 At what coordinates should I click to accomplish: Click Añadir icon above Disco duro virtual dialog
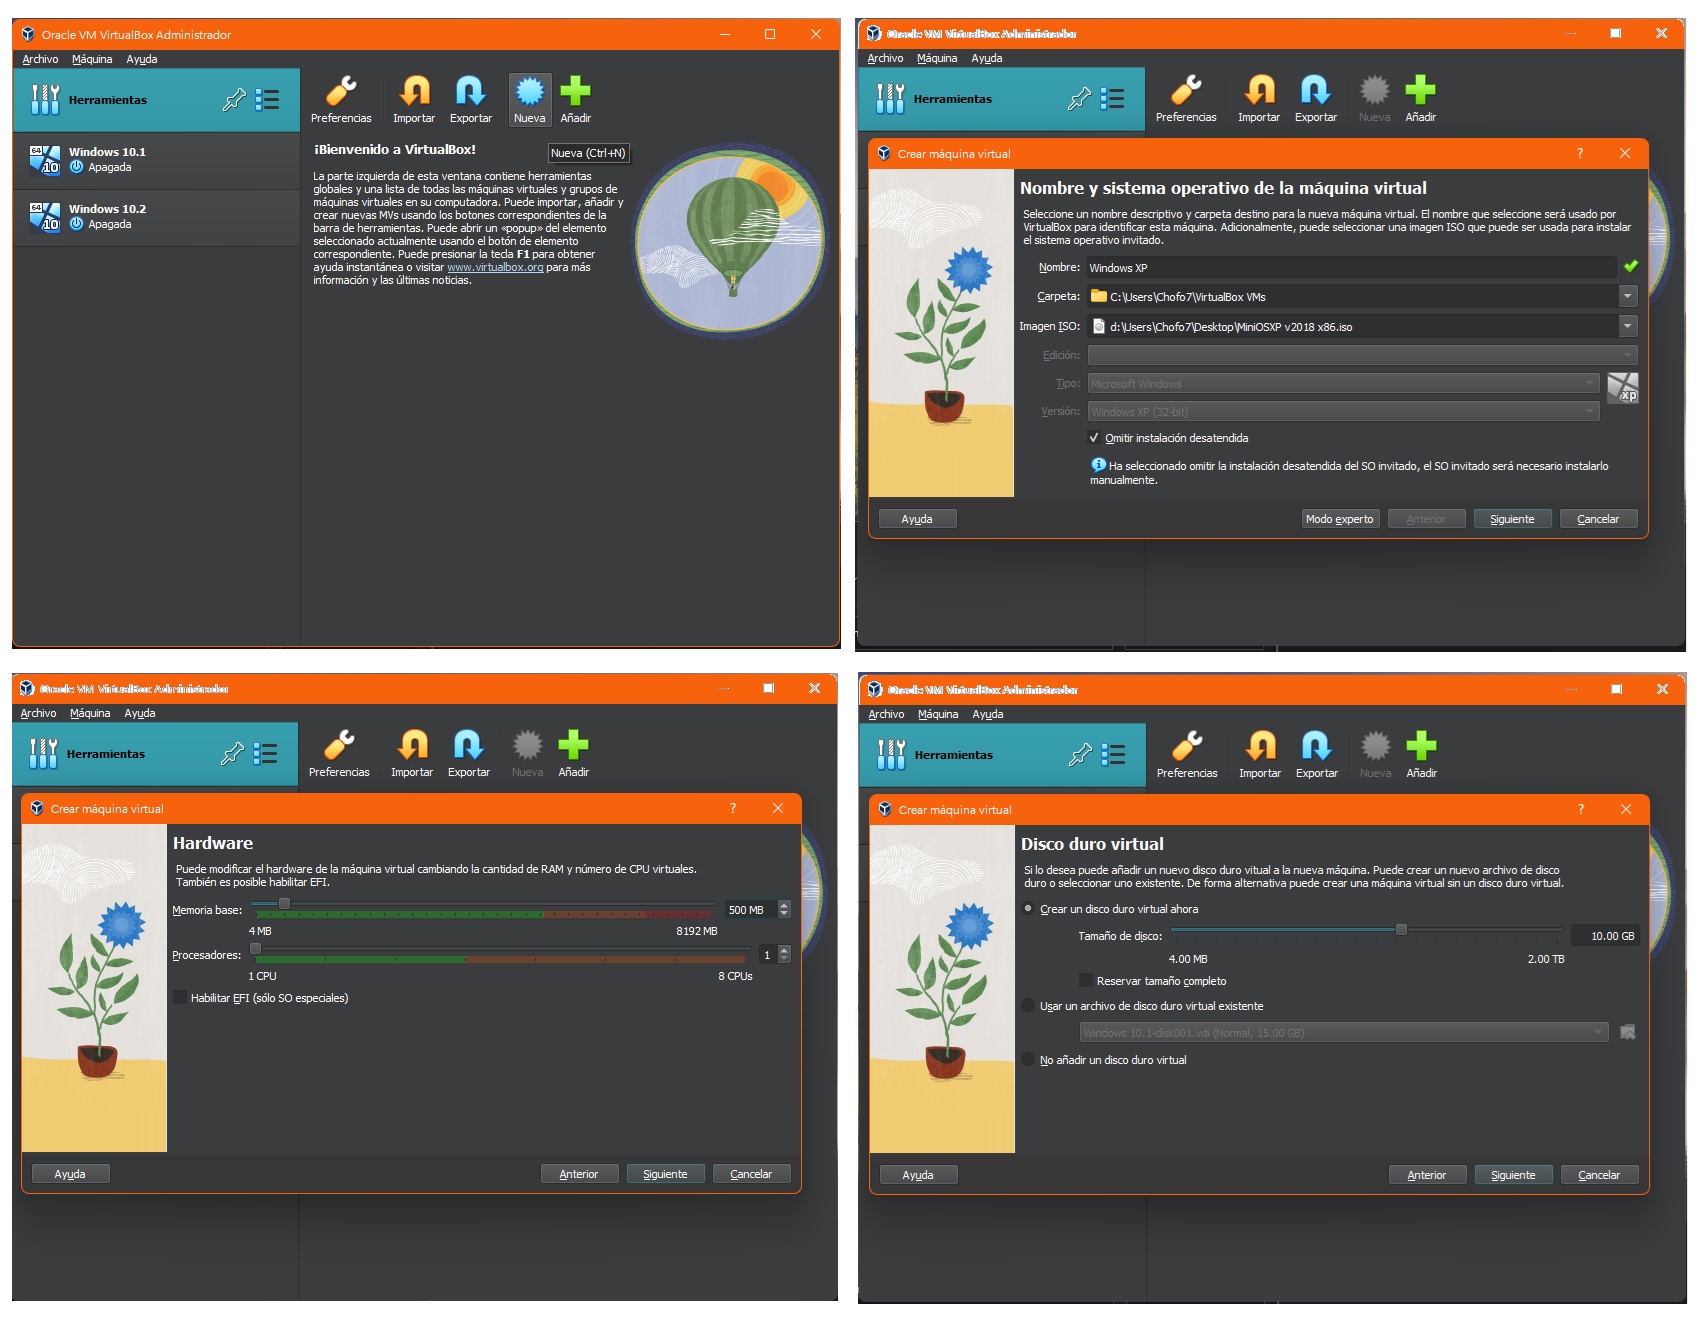click(x=1421, y=747)
